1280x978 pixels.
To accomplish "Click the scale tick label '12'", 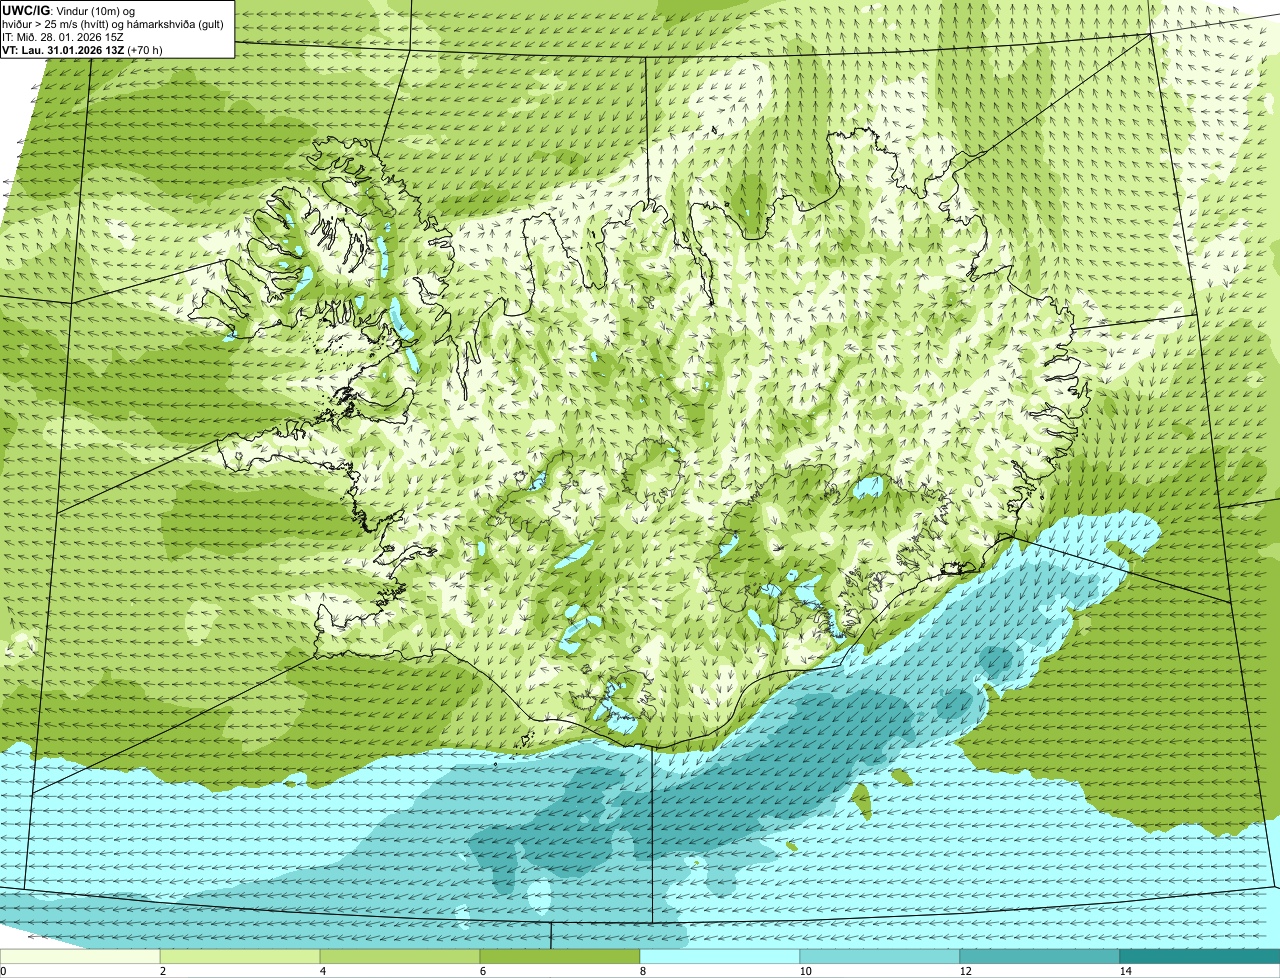I will [x=965, y=971].
